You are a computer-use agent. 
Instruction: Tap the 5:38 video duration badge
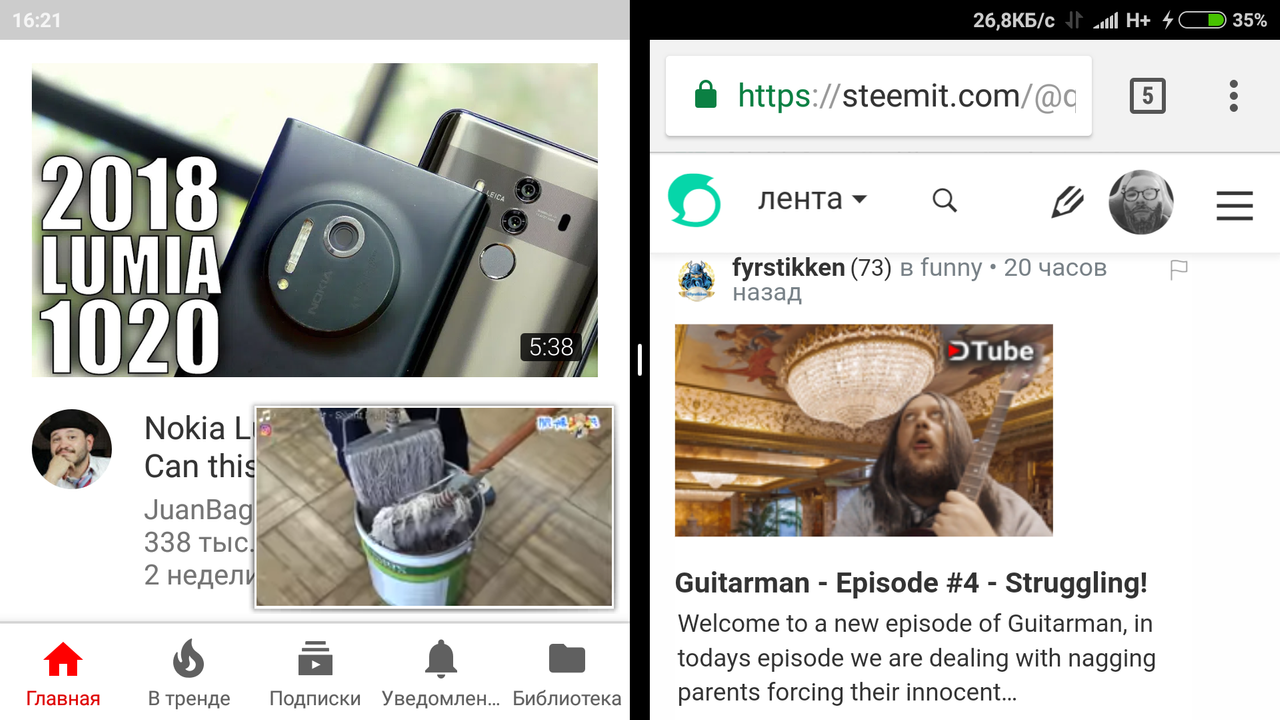click(551, 347)
